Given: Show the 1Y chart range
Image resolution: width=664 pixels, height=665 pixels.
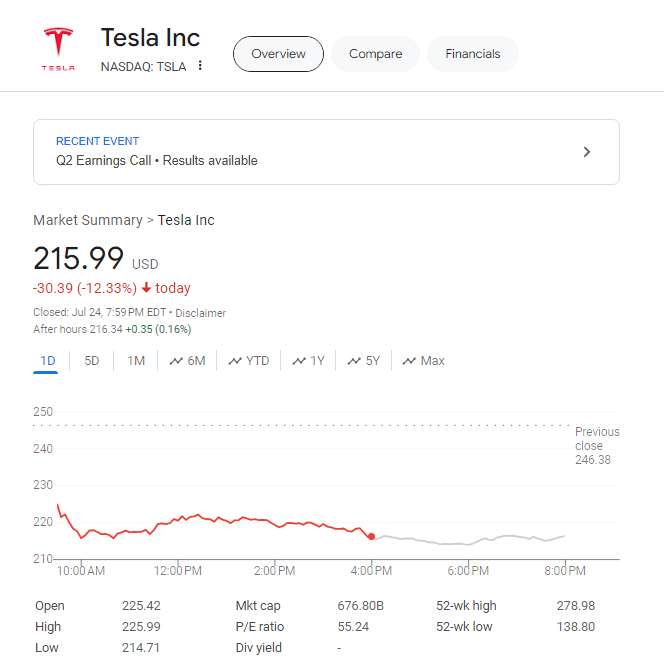Looking at the screenshot, I should (309, 361).
